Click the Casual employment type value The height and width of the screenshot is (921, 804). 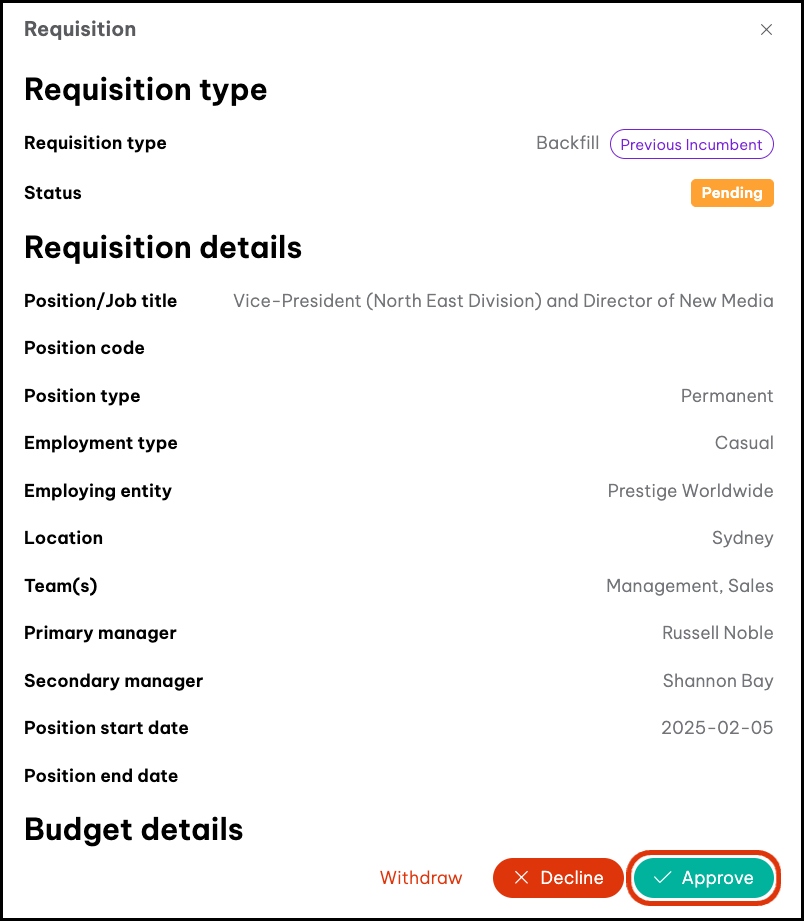tap(744, 443)
